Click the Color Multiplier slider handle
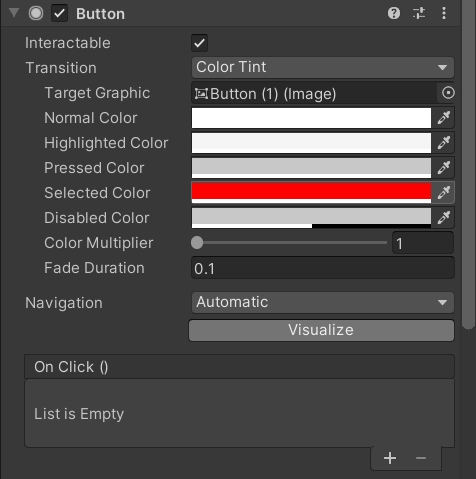 tap(197, 243)
